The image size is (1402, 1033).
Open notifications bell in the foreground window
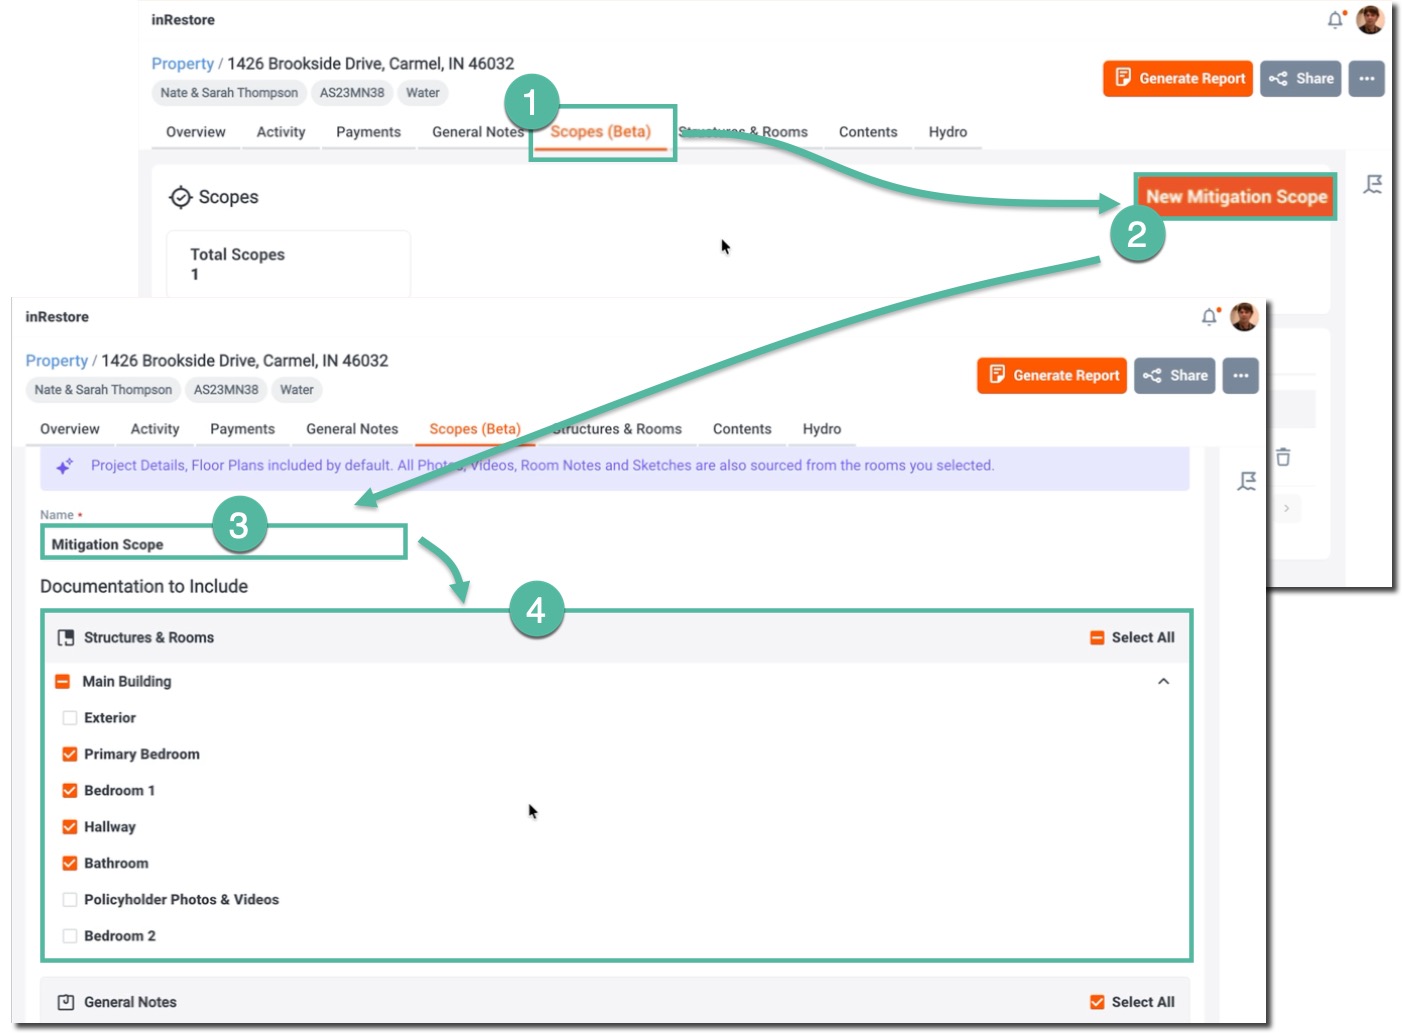coord(1209,317)
